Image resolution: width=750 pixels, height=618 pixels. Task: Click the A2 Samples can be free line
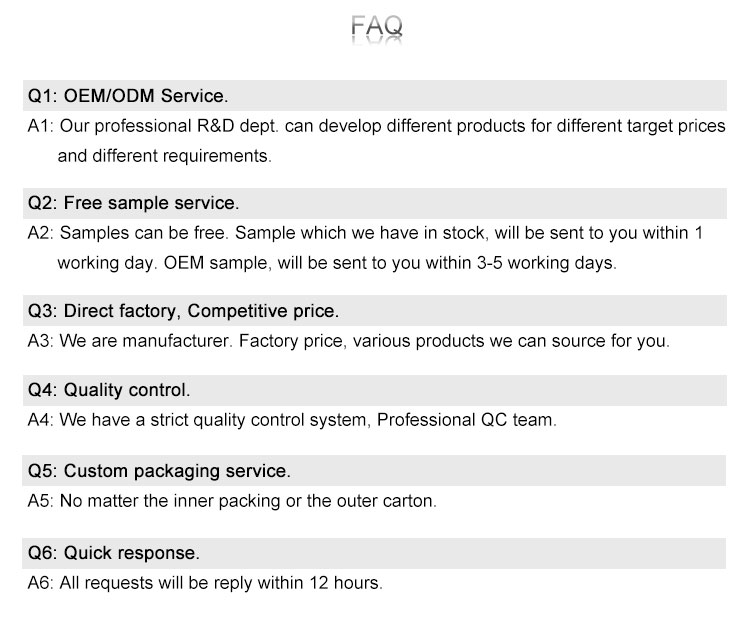tap(365, 233)
